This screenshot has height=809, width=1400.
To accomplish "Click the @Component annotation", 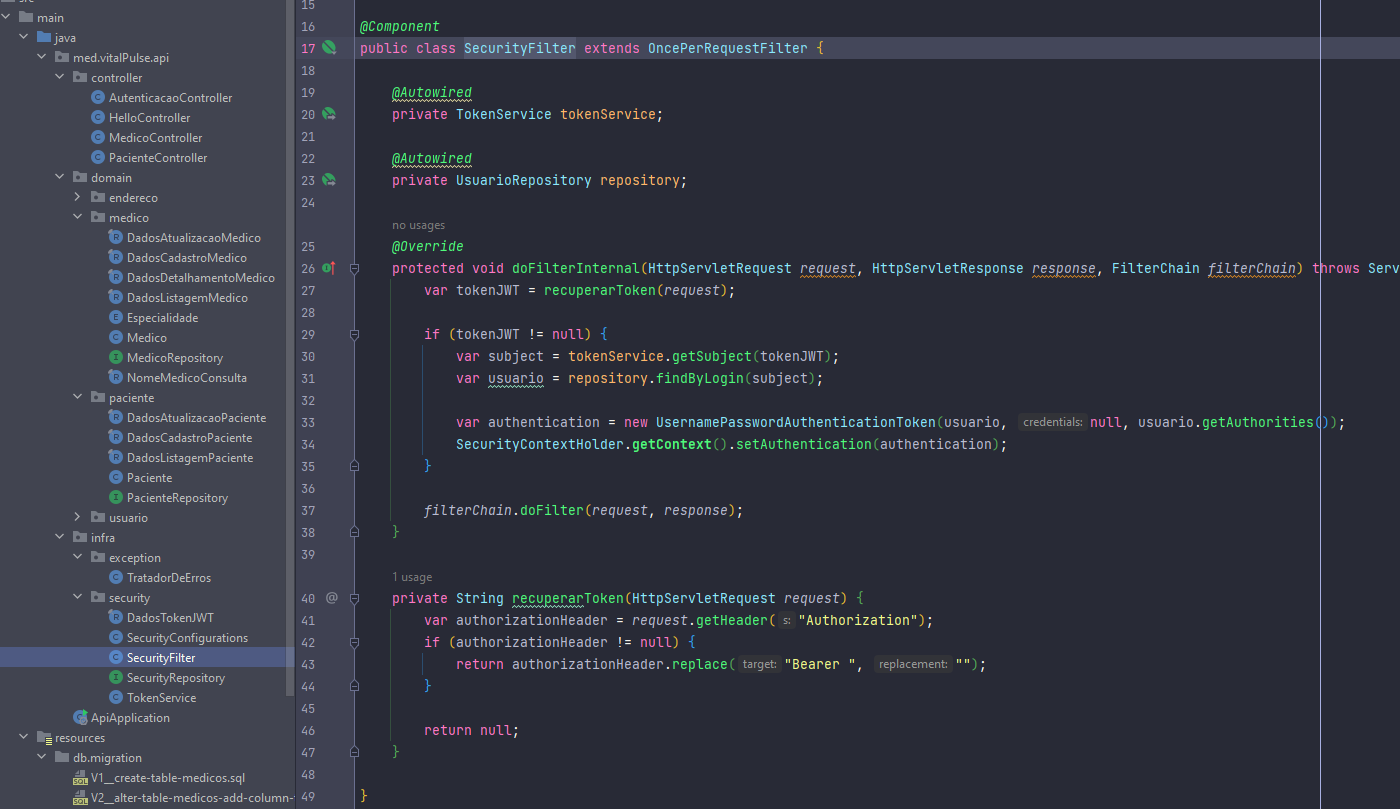I will pyautogui.click(x=399, y=26).
